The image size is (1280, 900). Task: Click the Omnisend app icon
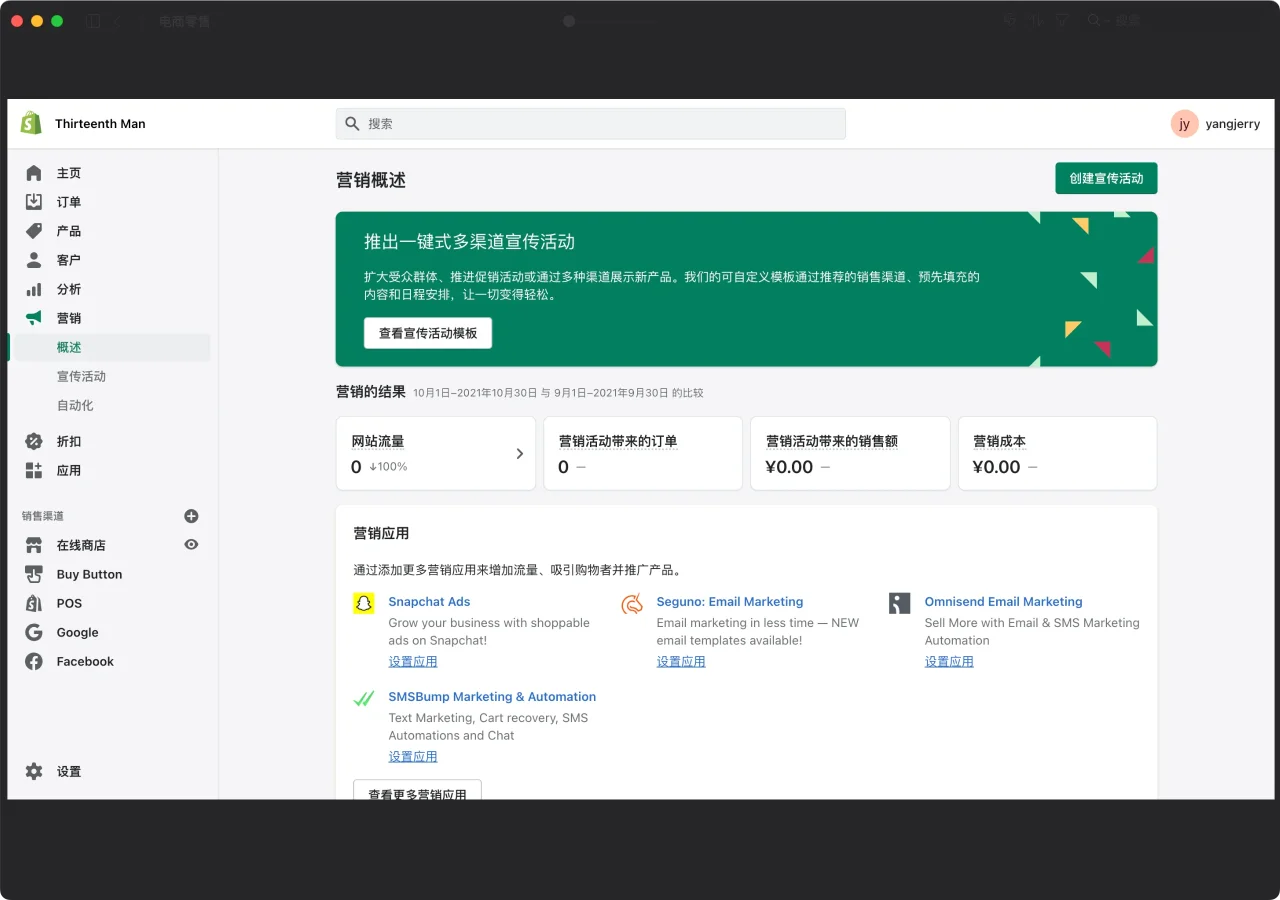pos(900,603)
